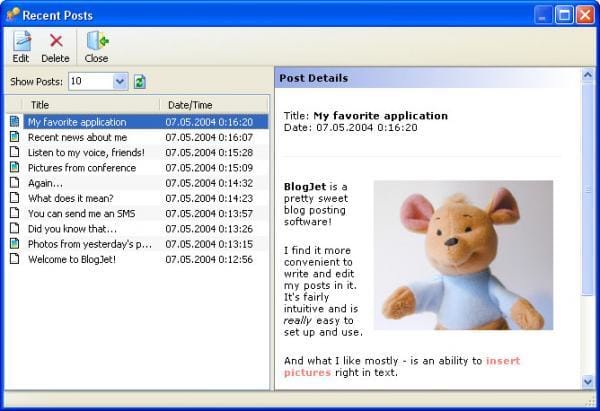Image resolution: width=600 pixels, height=411 pixels.
Task: Click document icon beside My favorite application
Action: point(15,122)
